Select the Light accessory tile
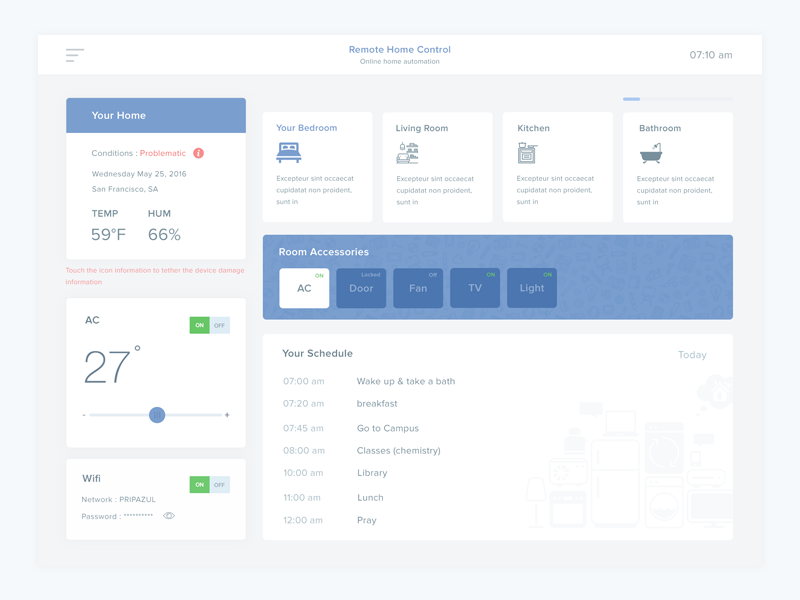800x600 pixels. (532, 288)
